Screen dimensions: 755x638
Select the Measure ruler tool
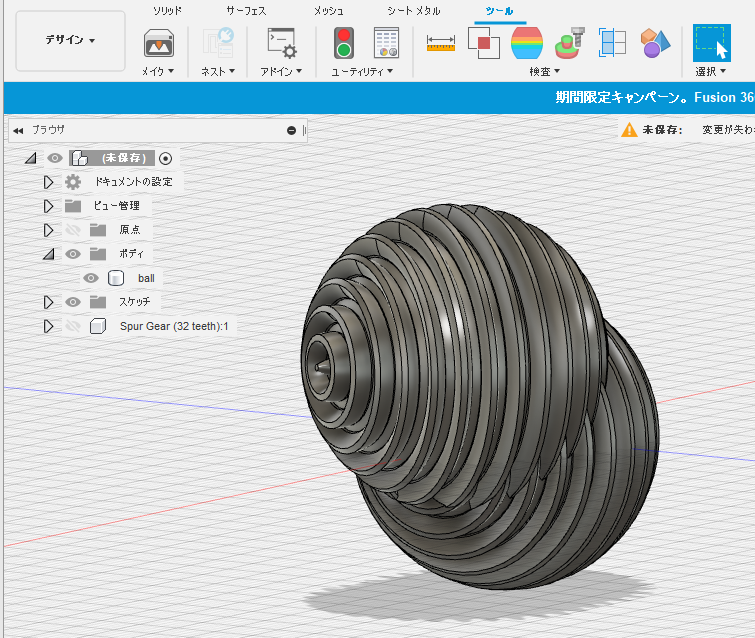click(441, 43)
